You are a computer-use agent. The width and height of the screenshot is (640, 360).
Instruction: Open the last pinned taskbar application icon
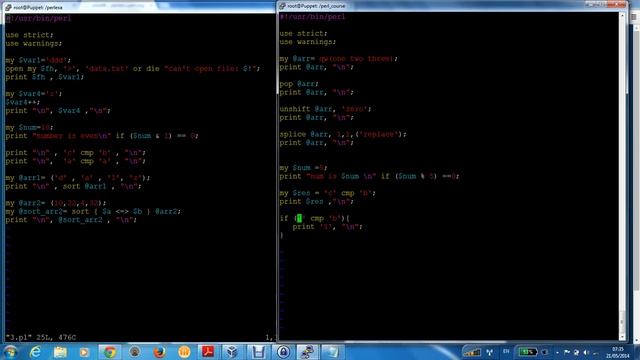[x=332, y=352]
